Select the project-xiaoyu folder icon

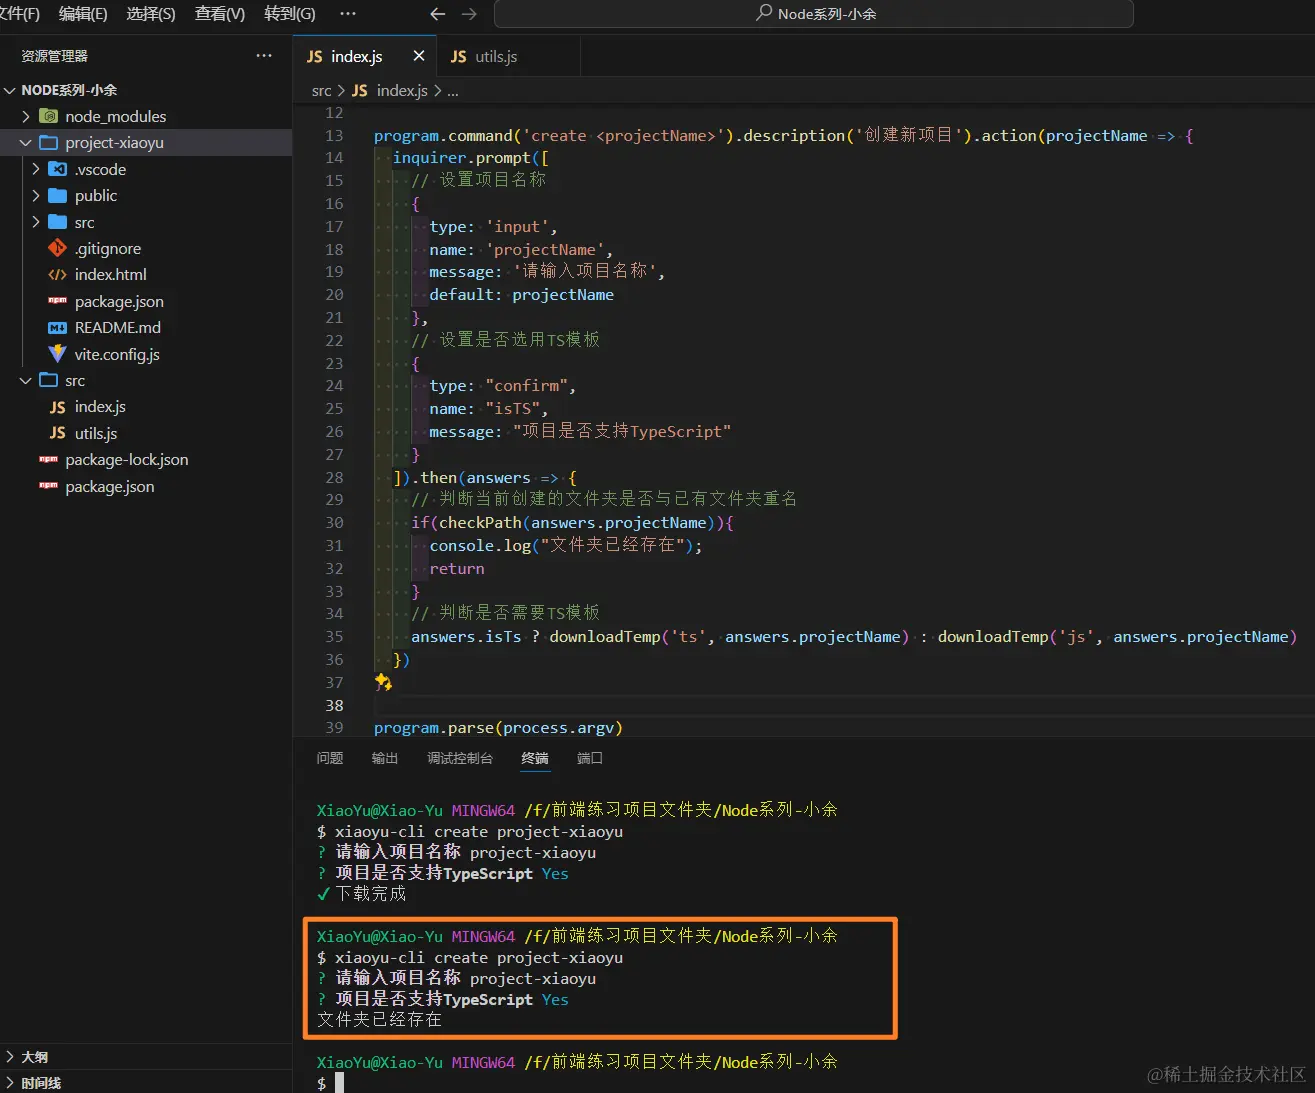tap(48, 143)
